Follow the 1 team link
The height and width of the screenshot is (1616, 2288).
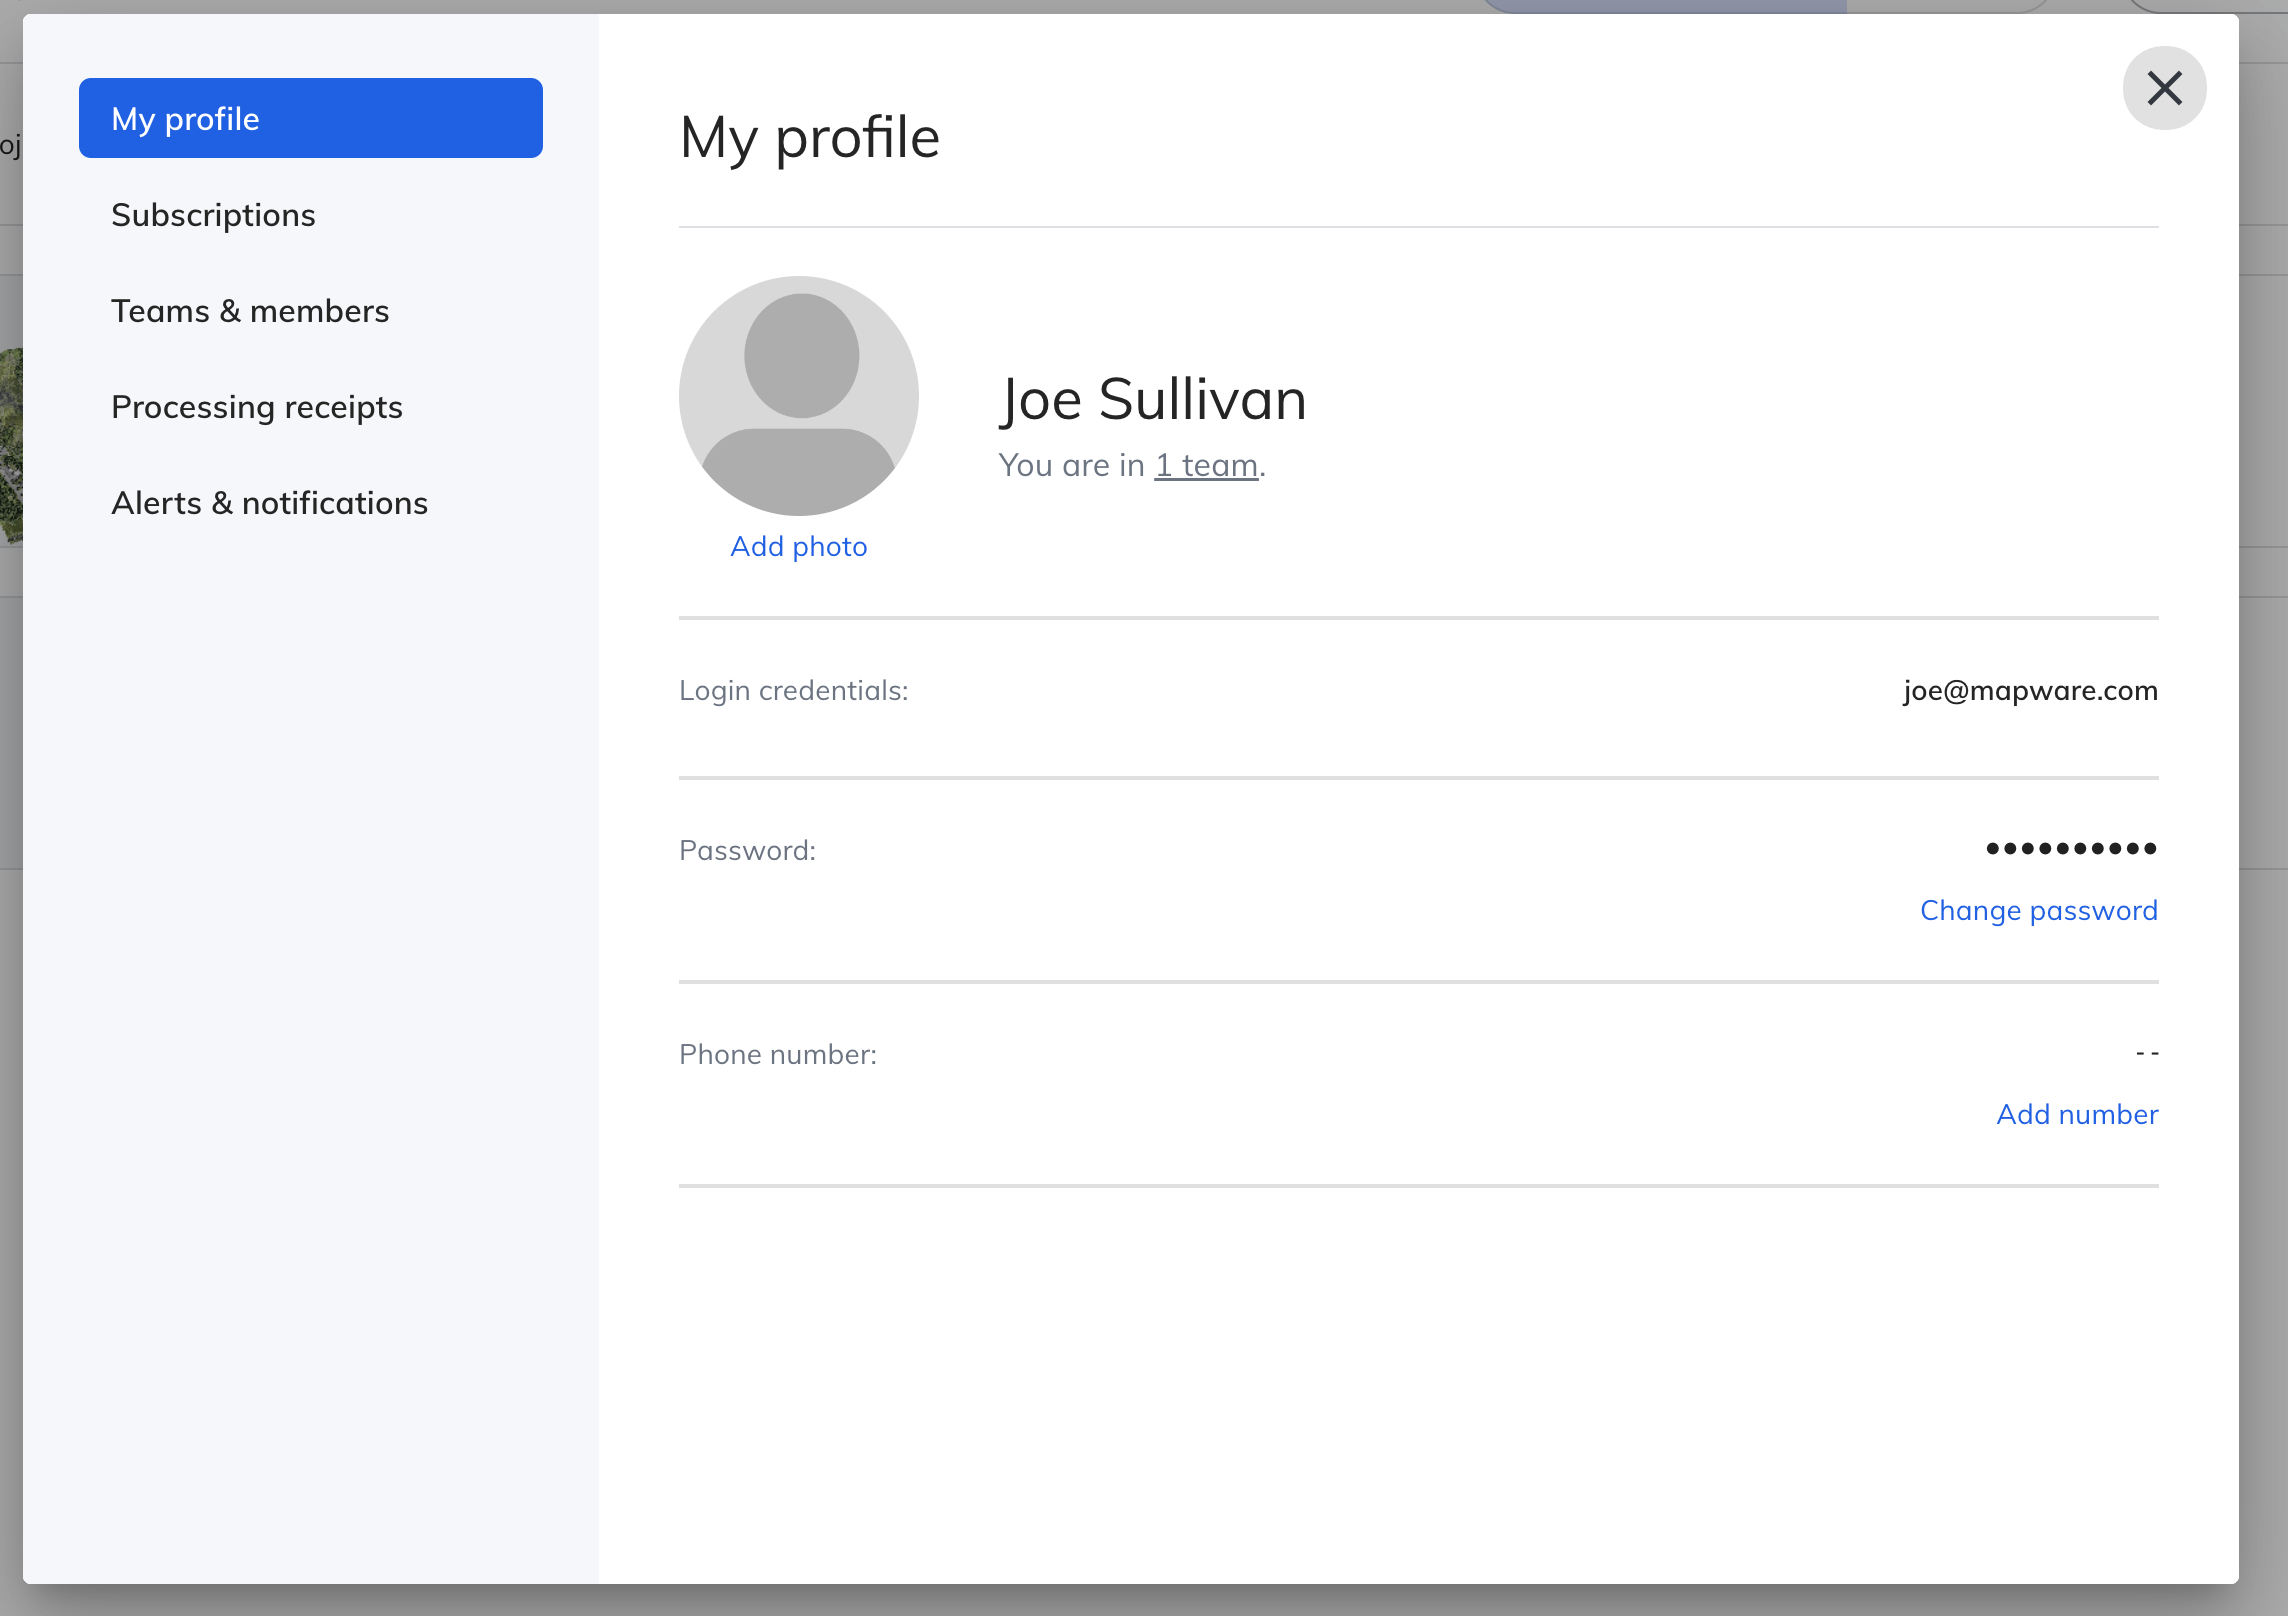1206,465
